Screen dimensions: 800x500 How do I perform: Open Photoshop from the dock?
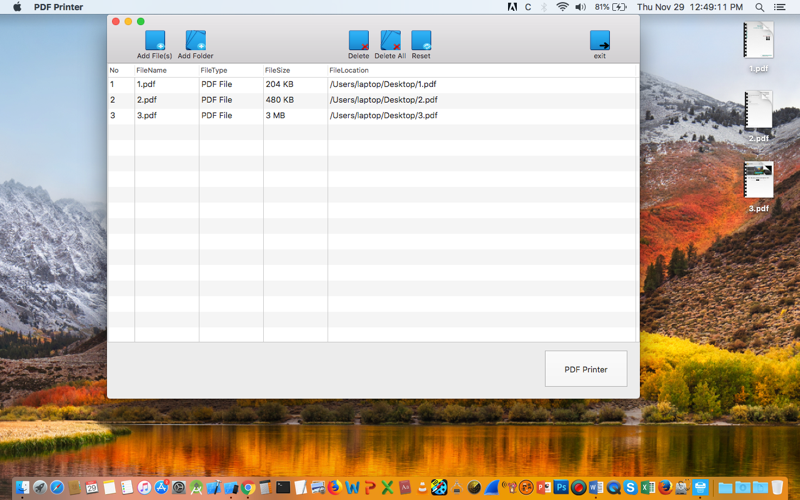[x=561, y=487]
